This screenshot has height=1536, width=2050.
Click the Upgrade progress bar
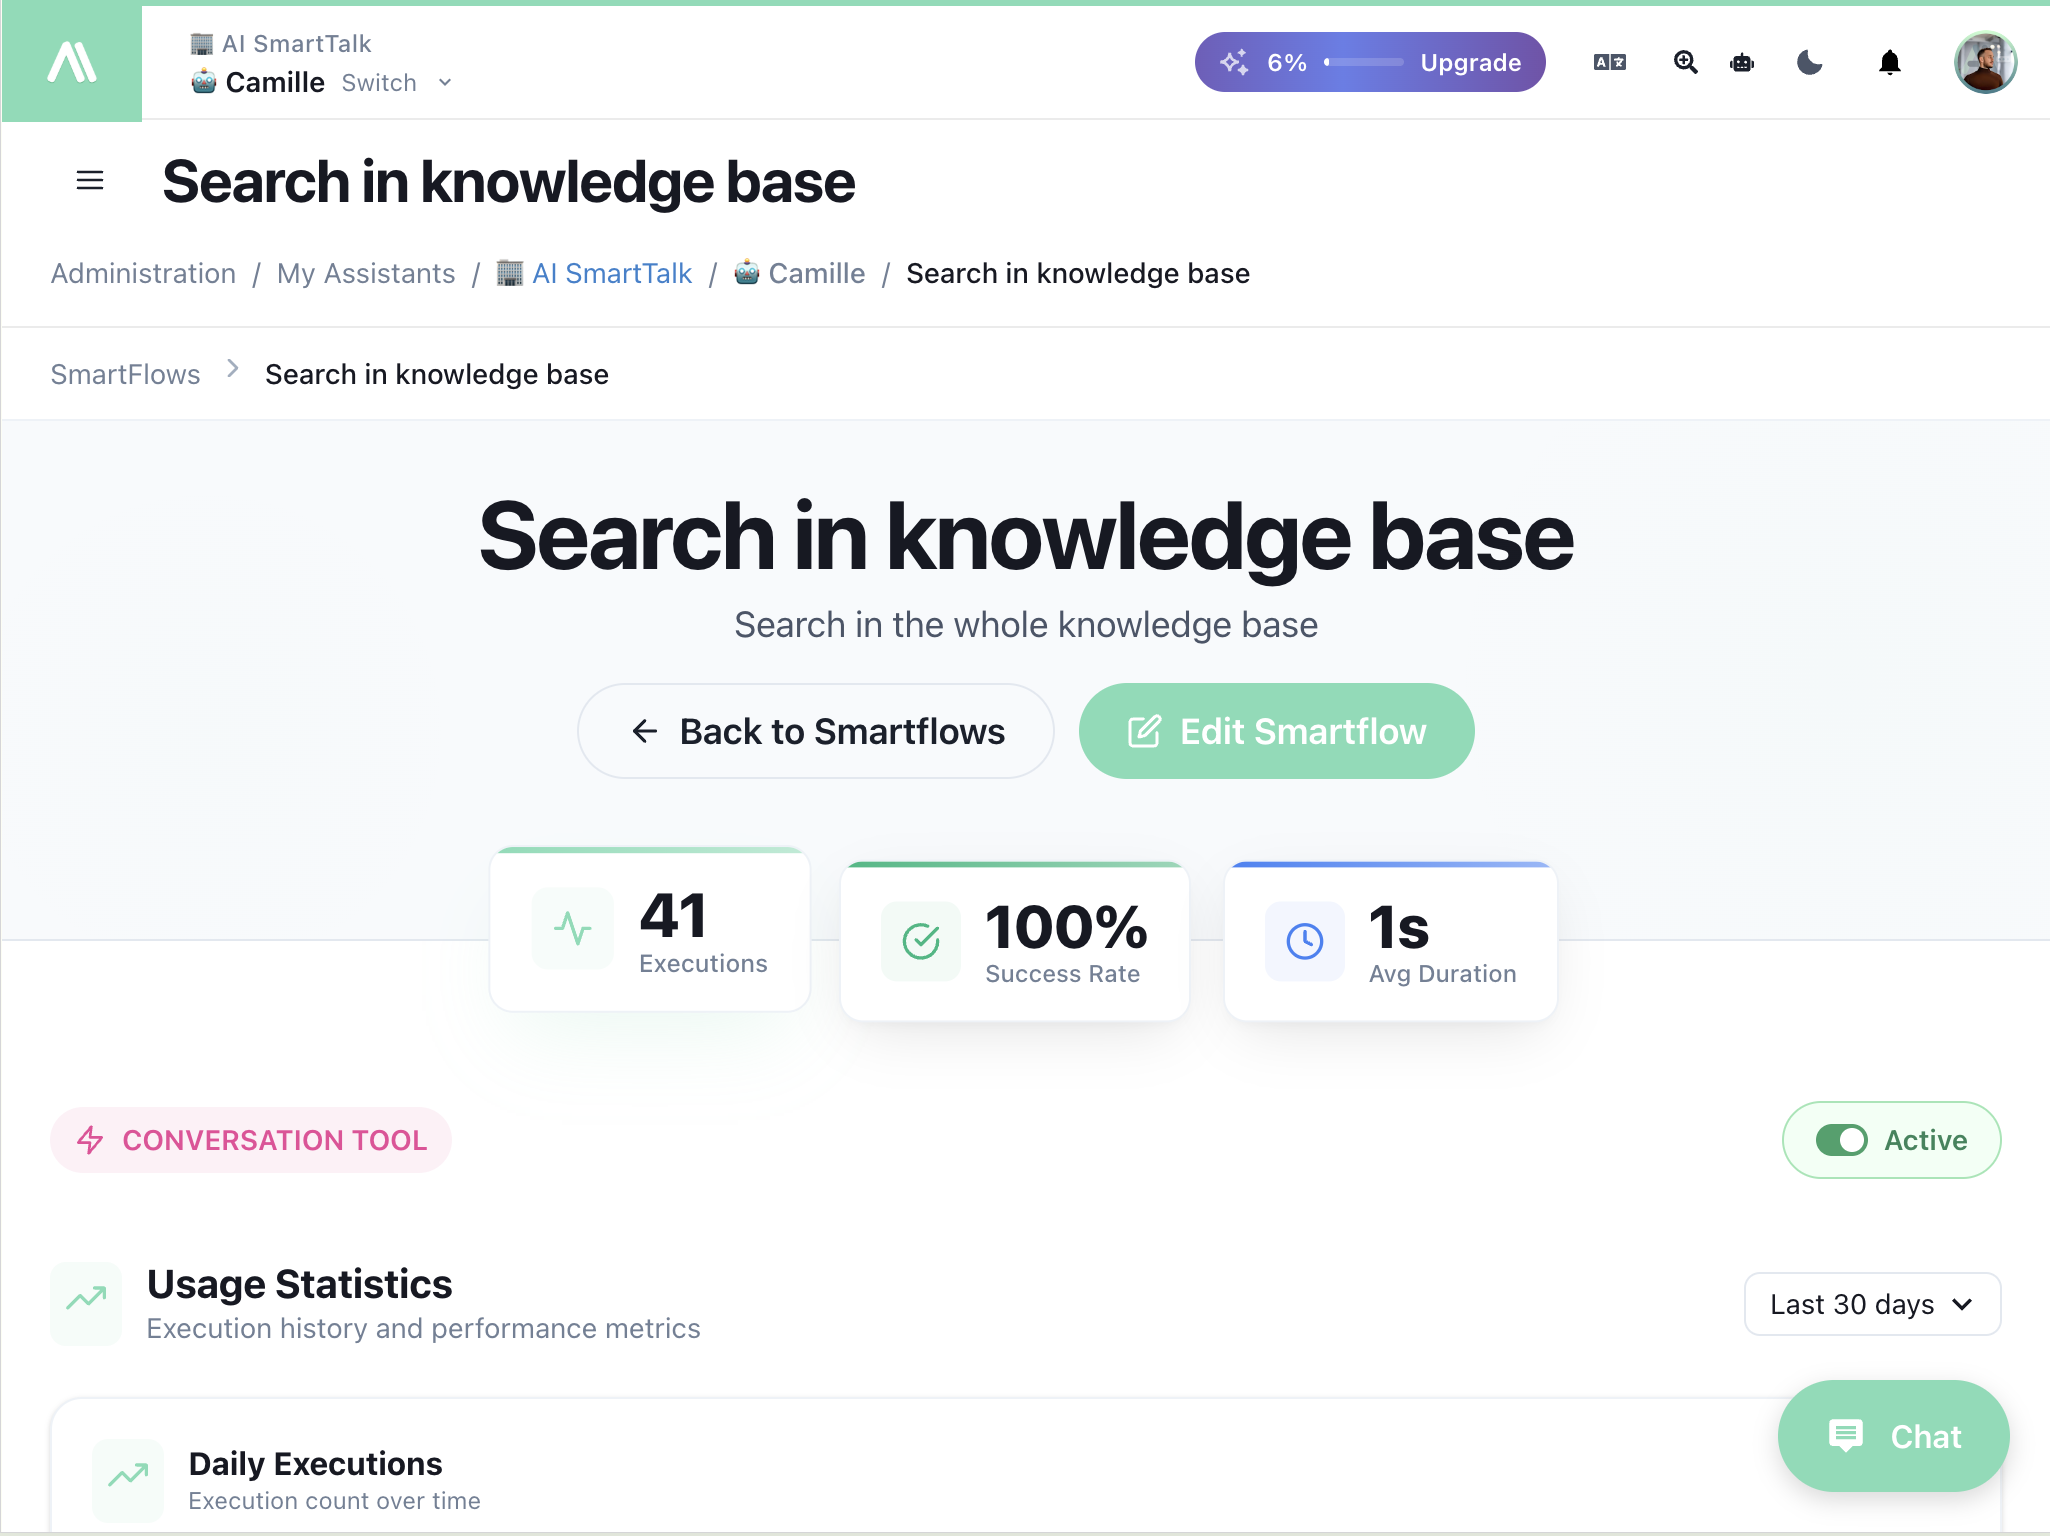(1367, 62)
